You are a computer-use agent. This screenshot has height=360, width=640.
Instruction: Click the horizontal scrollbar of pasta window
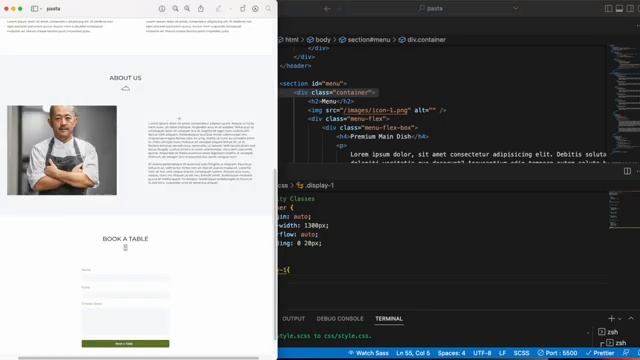coord(139,358)
